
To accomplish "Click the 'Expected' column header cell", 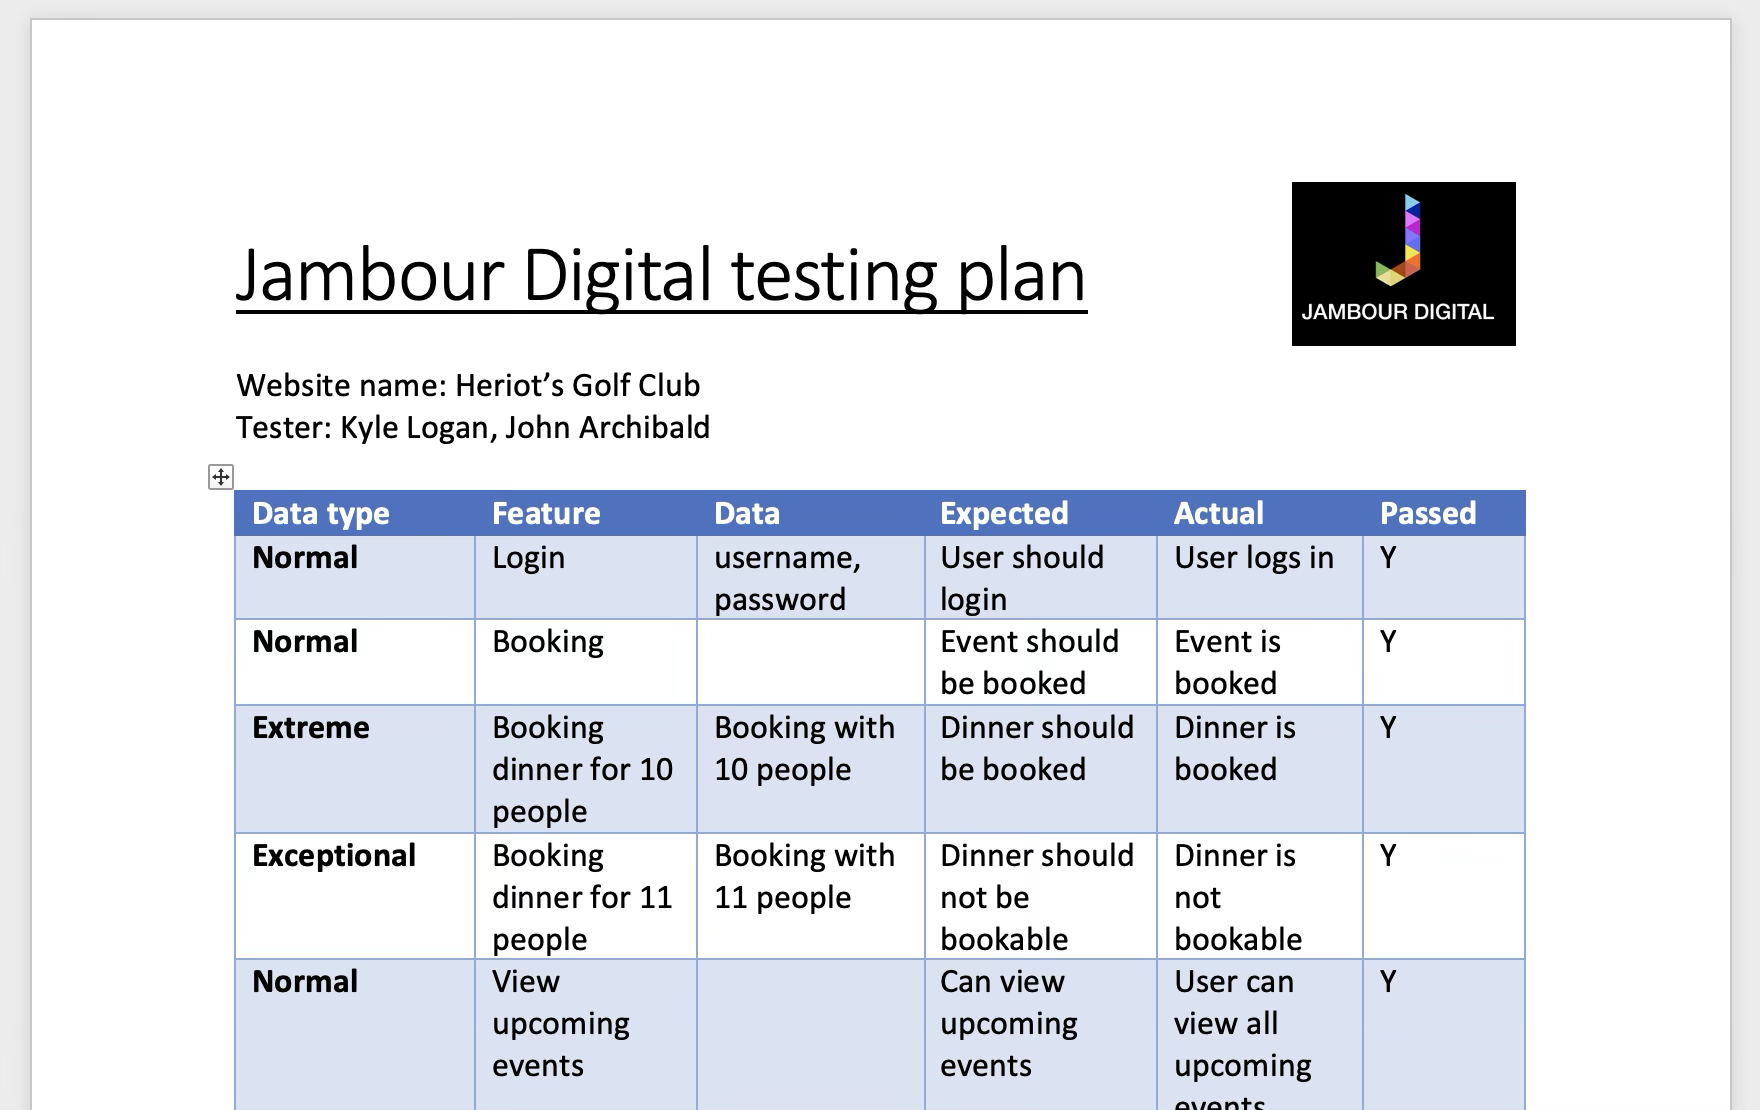I will pyautogui.click(x=1004, y=513).
